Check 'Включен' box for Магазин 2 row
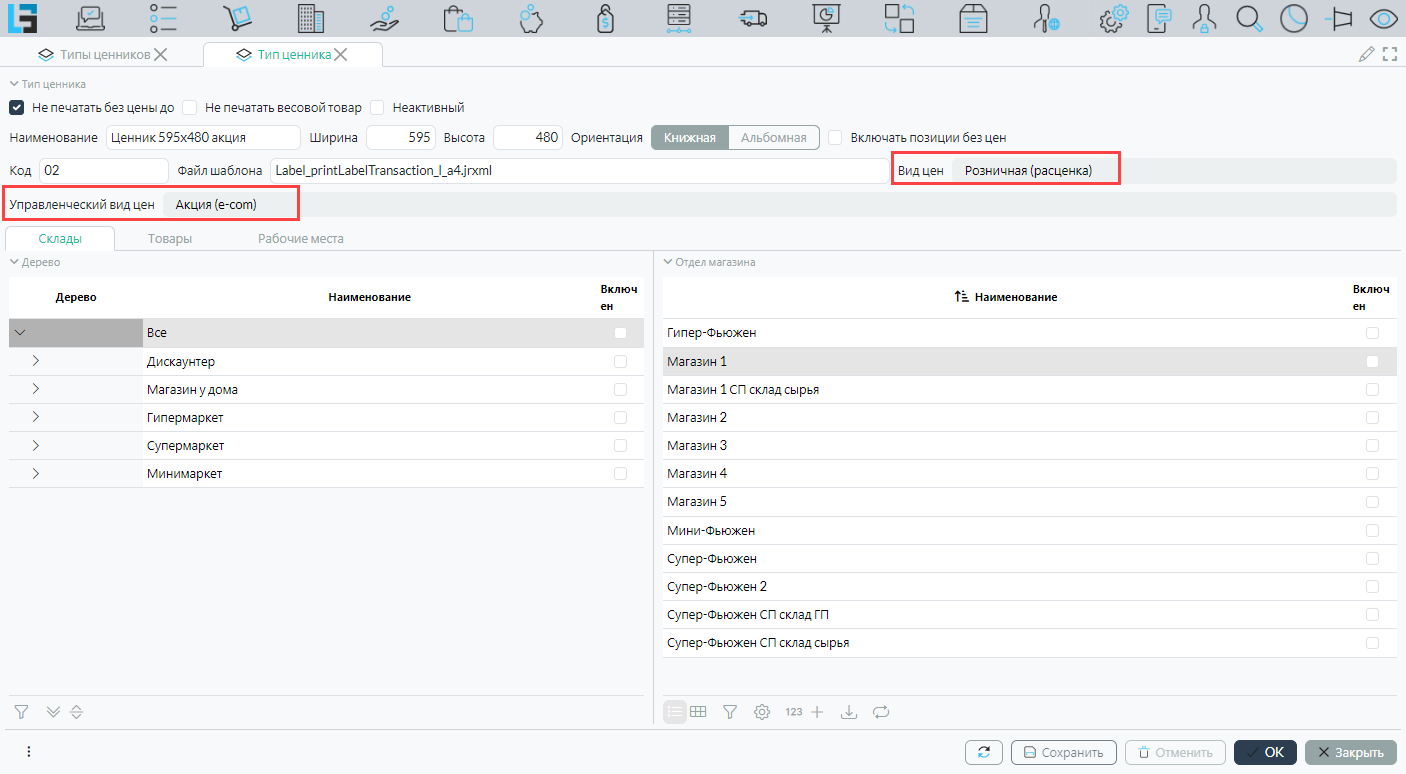The height and width of the screenshot is (774, 1406). 1372,417
